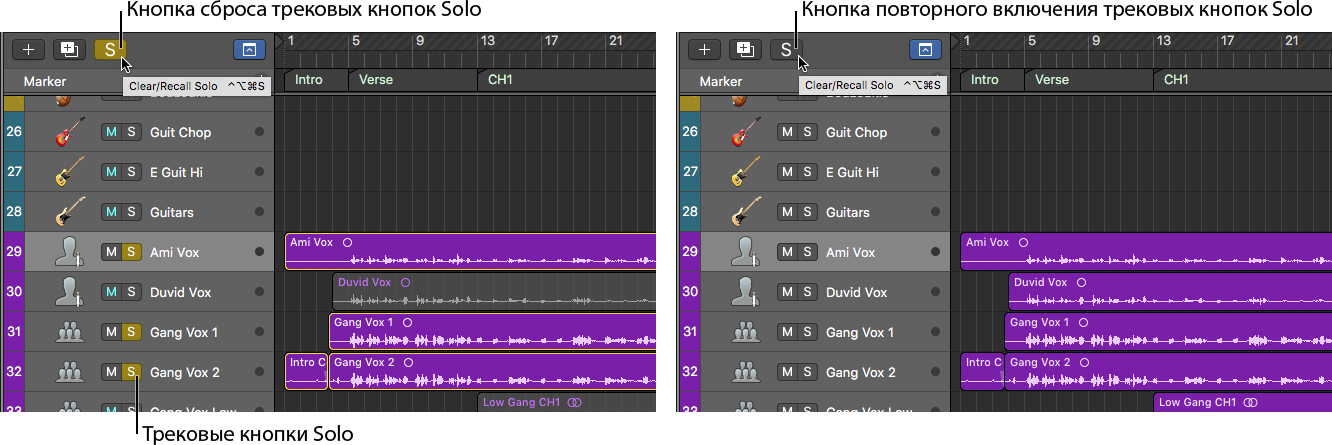Viewport: 1332px width, 445px height.
Task: Select the Gang Vox 2 region in right panel
Action: click(x=1168, y=372)
